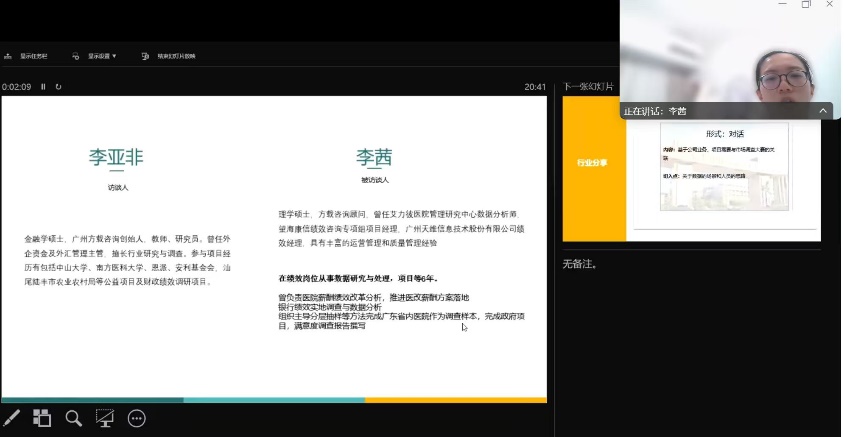Click 结束幻灯片放映 to end slideshow
This screenshot has height=437, width=844.
click(x=170, y=56)
